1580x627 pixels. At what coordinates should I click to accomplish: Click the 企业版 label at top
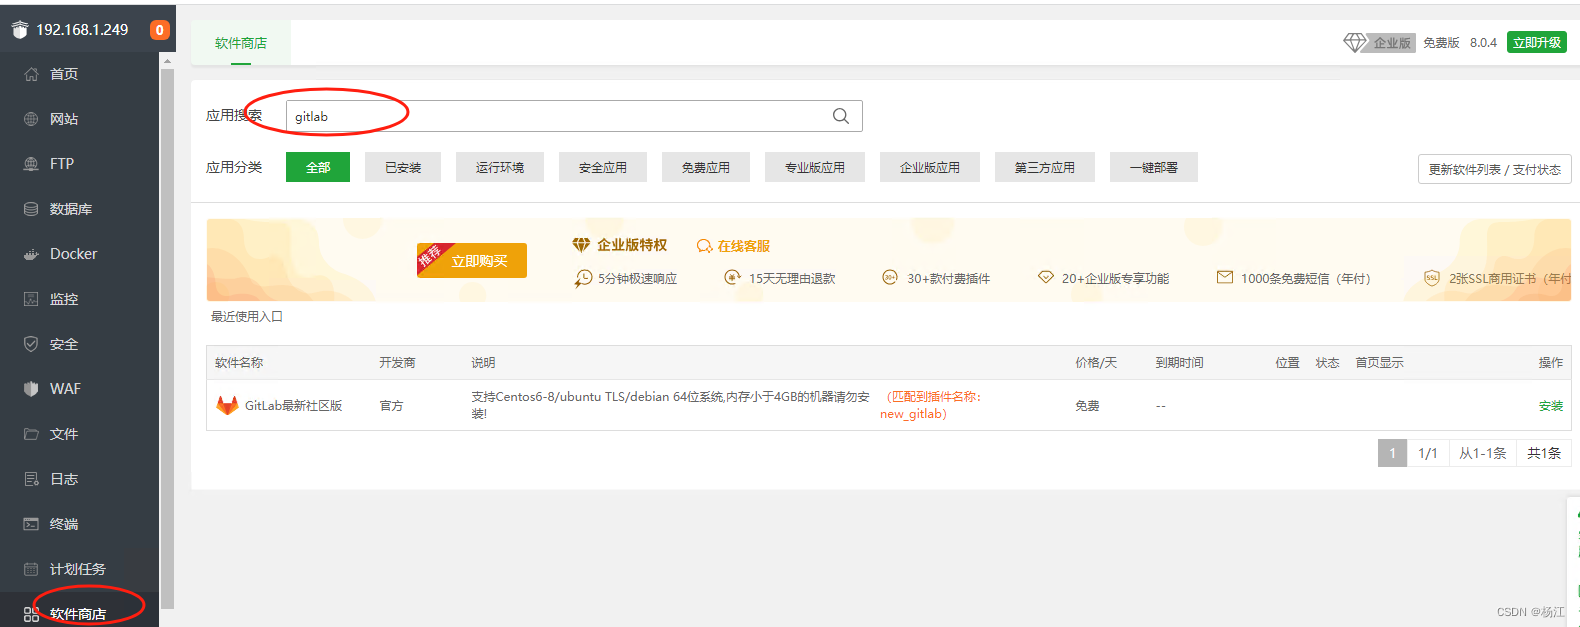(x=1392, y=42)
